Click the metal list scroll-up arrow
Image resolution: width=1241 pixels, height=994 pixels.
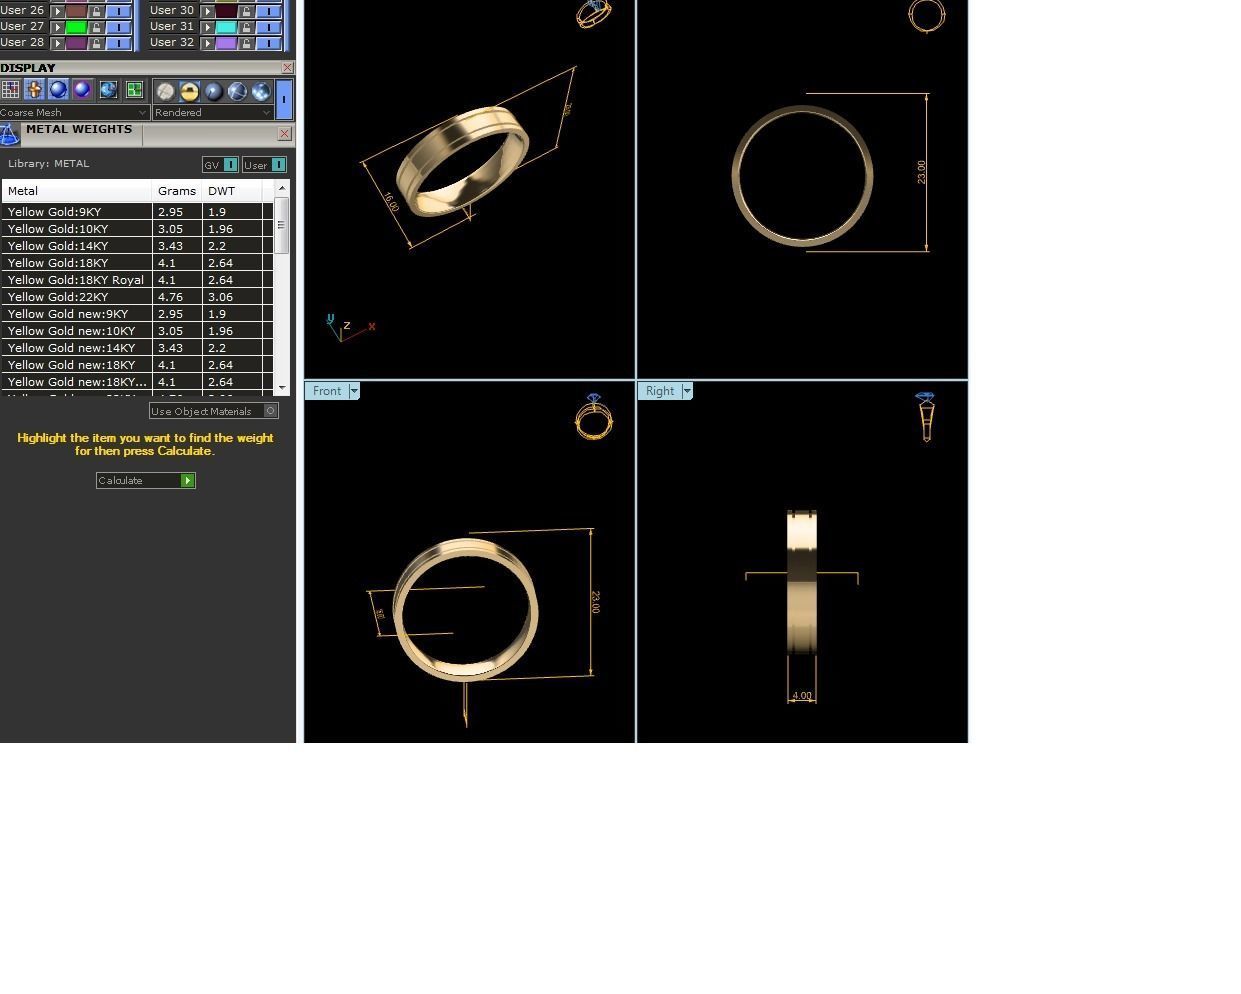pyautogui.click(x=282, y=188)
